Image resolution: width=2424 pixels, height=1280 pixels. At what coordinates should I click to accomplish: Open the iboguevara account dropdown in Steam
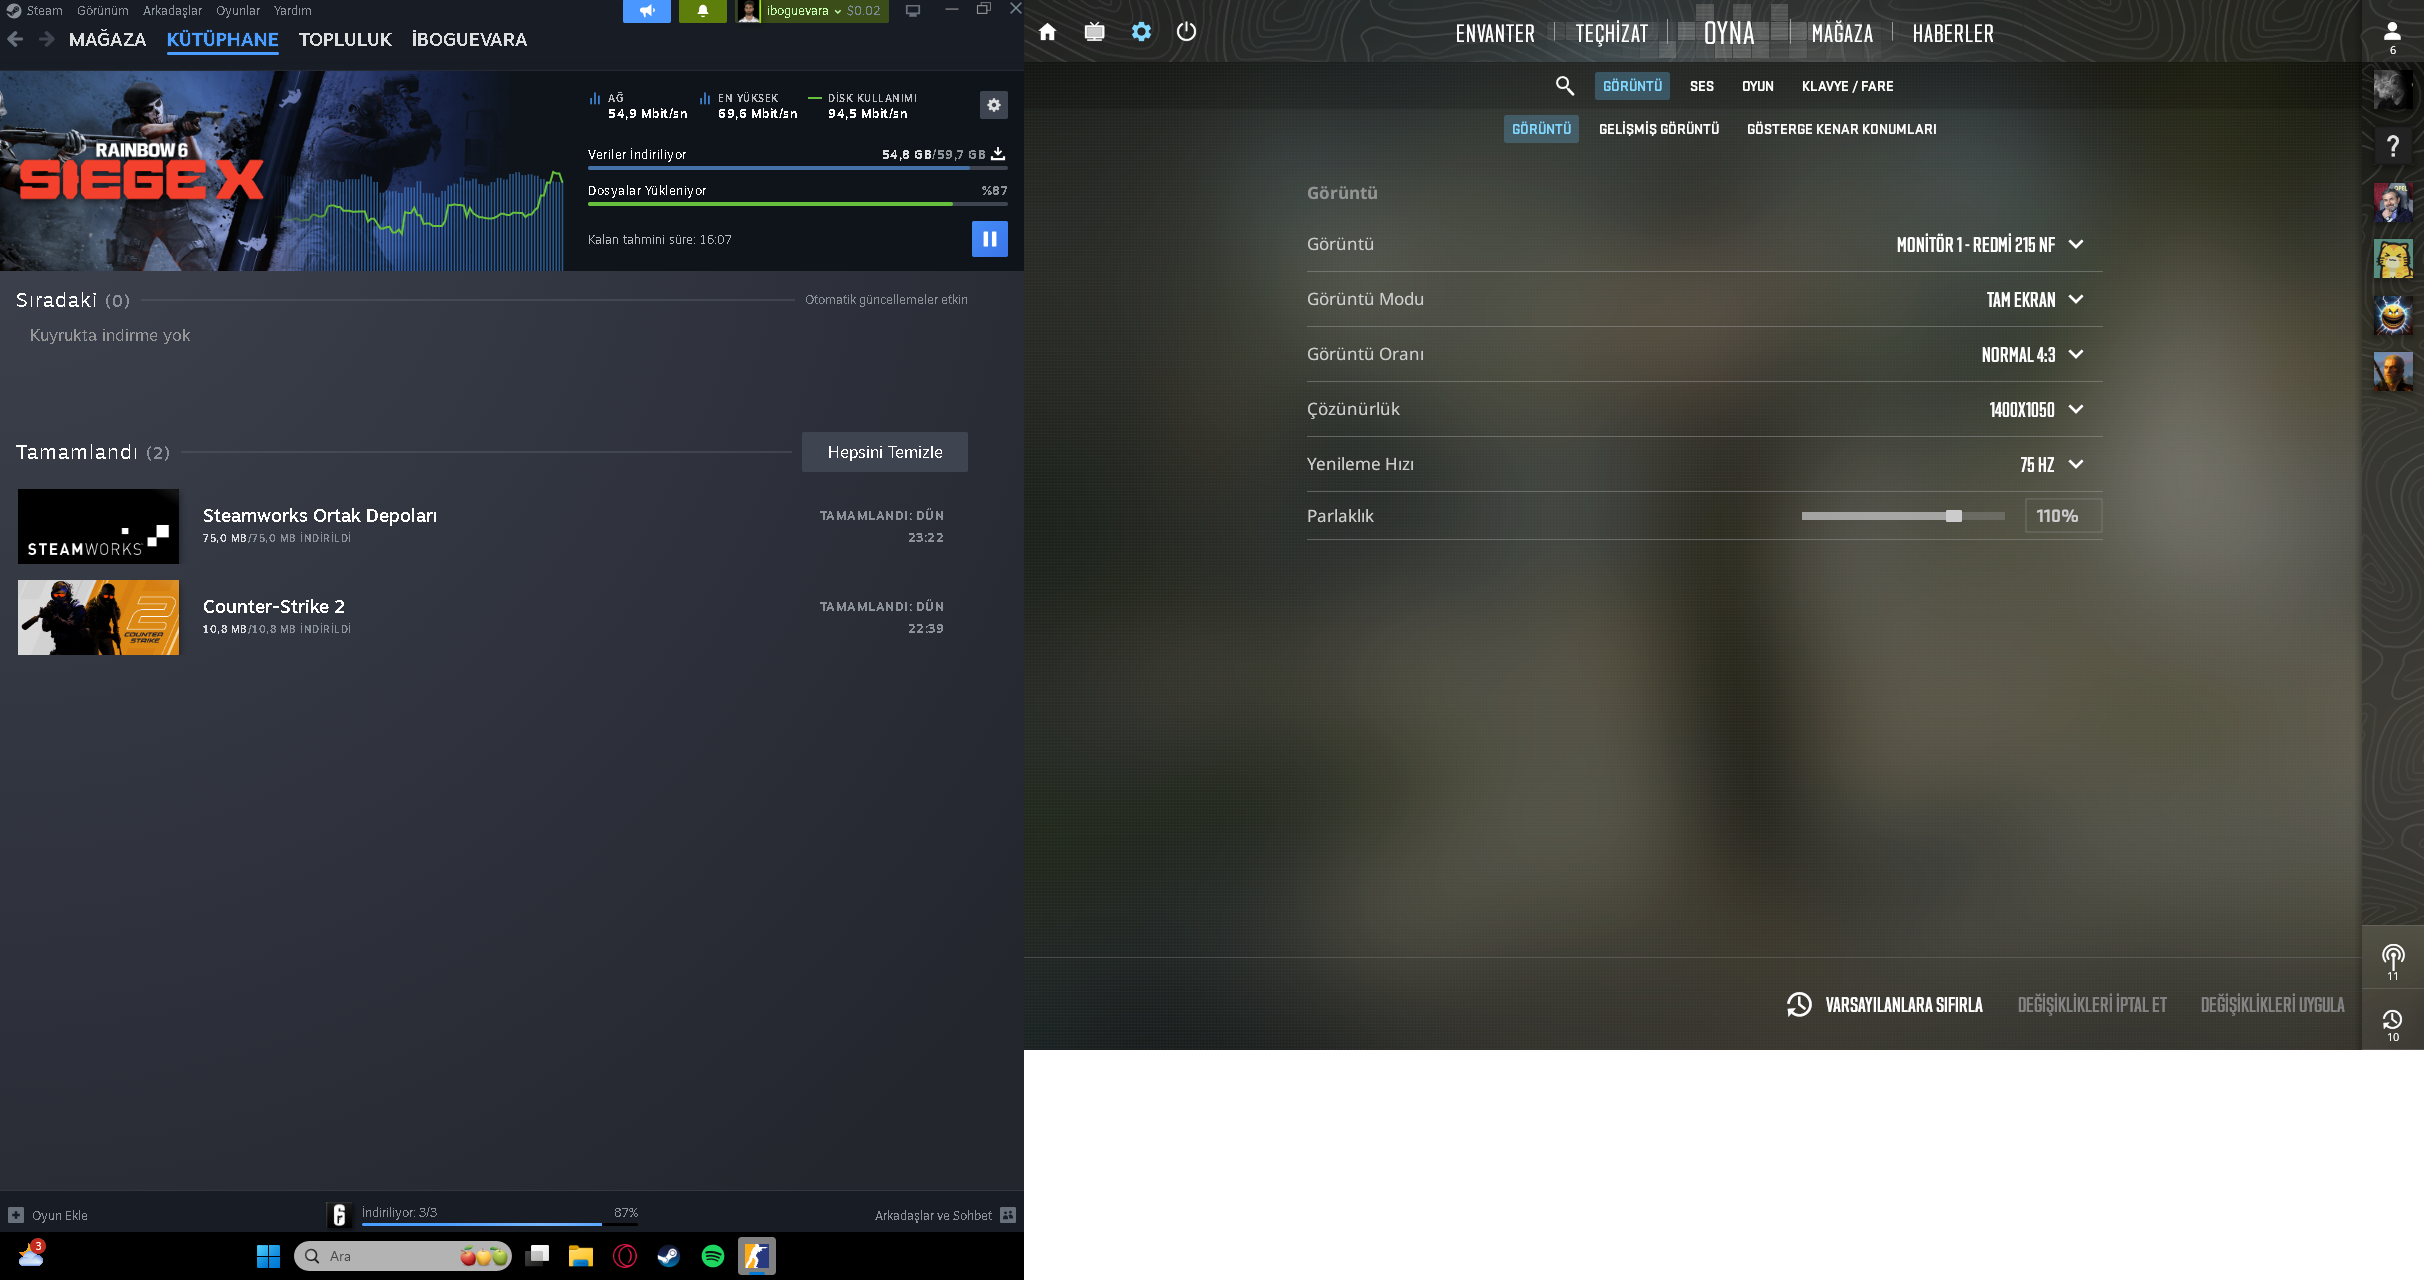coord(812,11)
